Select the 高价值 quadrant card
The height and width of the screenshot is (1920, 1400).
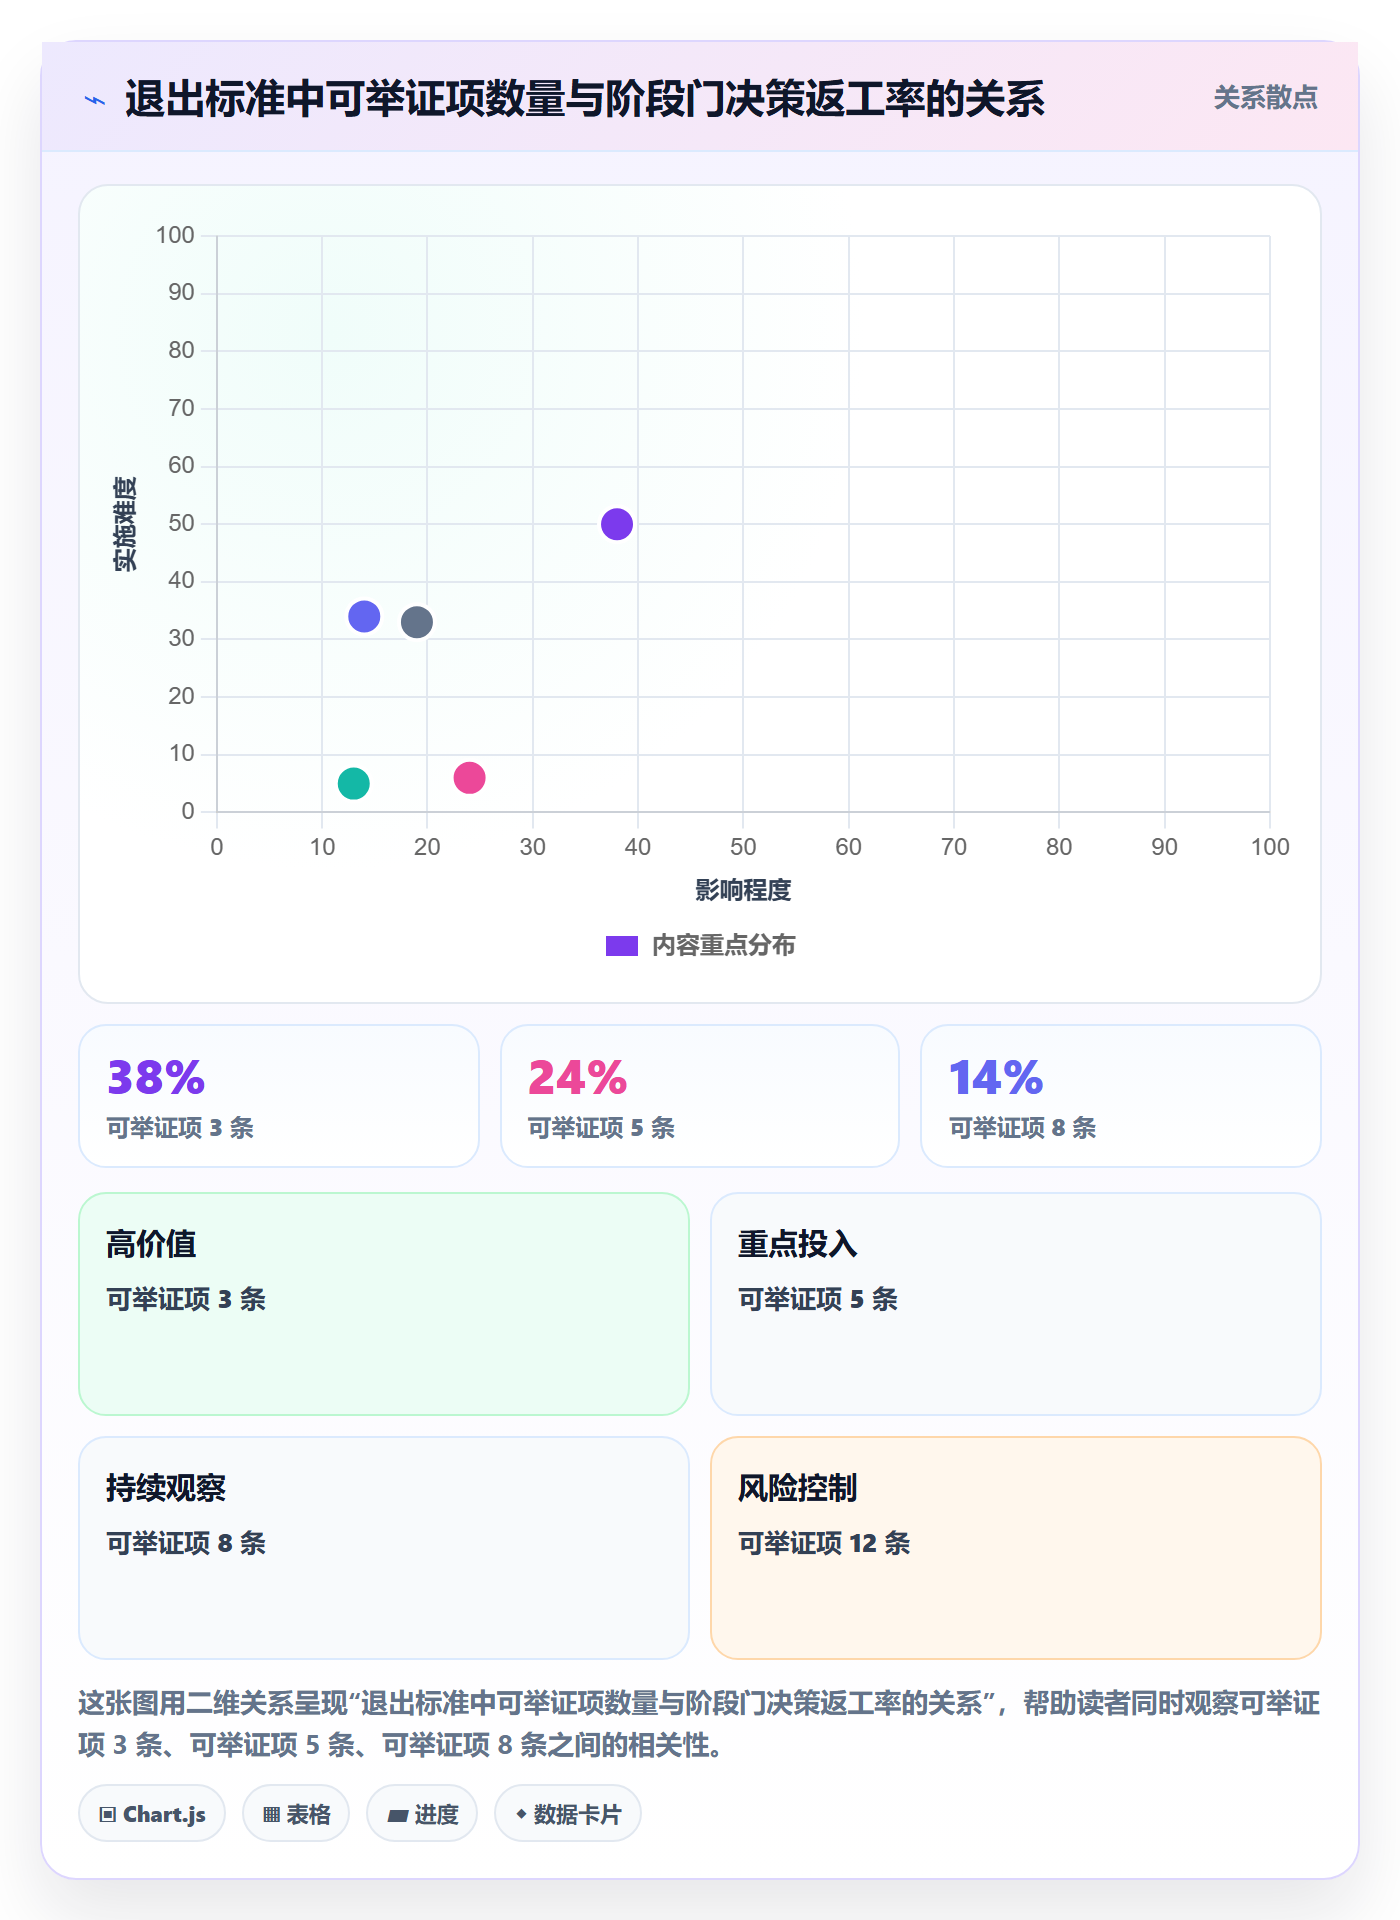click(384, 1304)
